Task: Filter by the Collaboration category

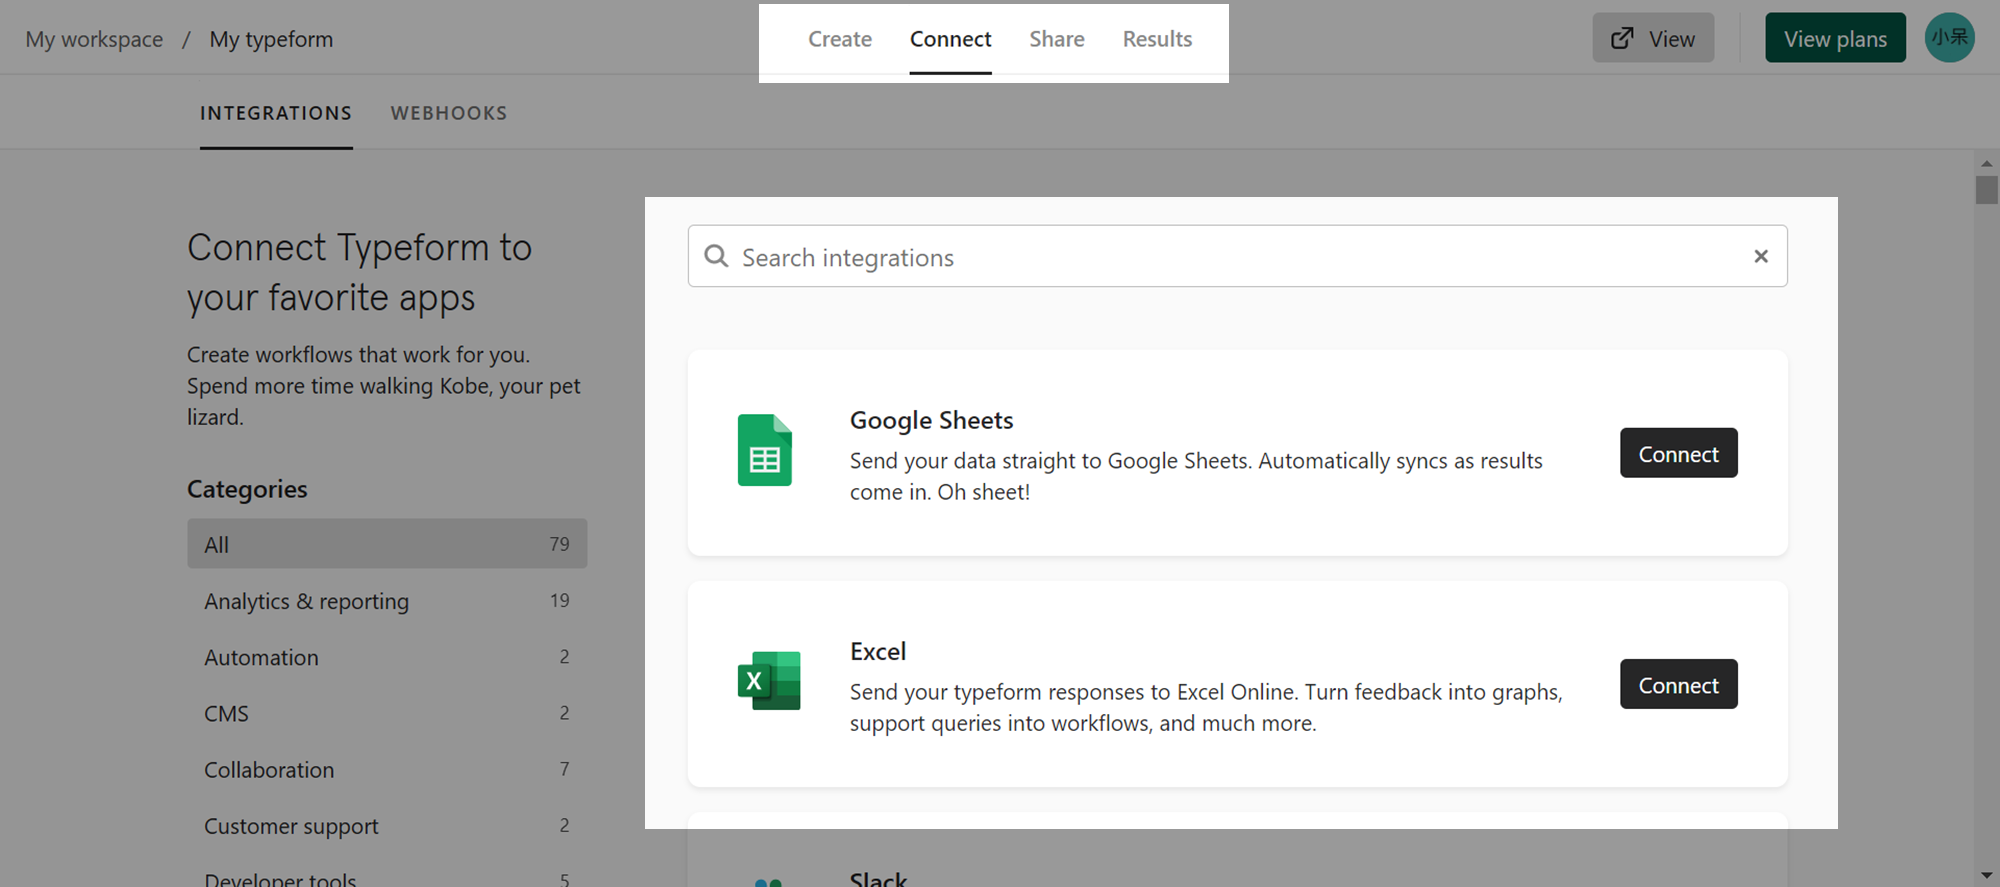Action: (x=387, y=770)
